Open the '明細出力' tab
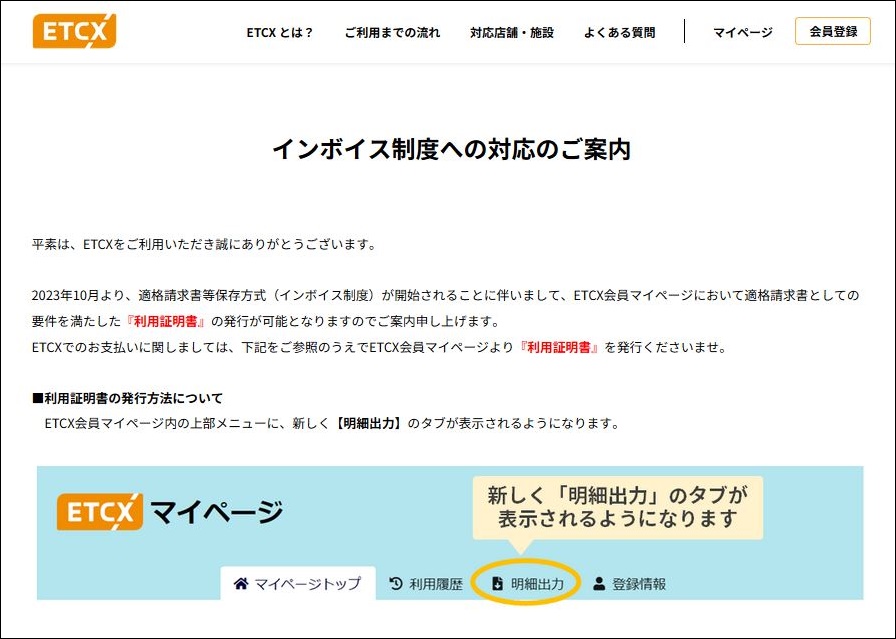Image resolution: width=896 pixels, height=639 pixels. 527,584
